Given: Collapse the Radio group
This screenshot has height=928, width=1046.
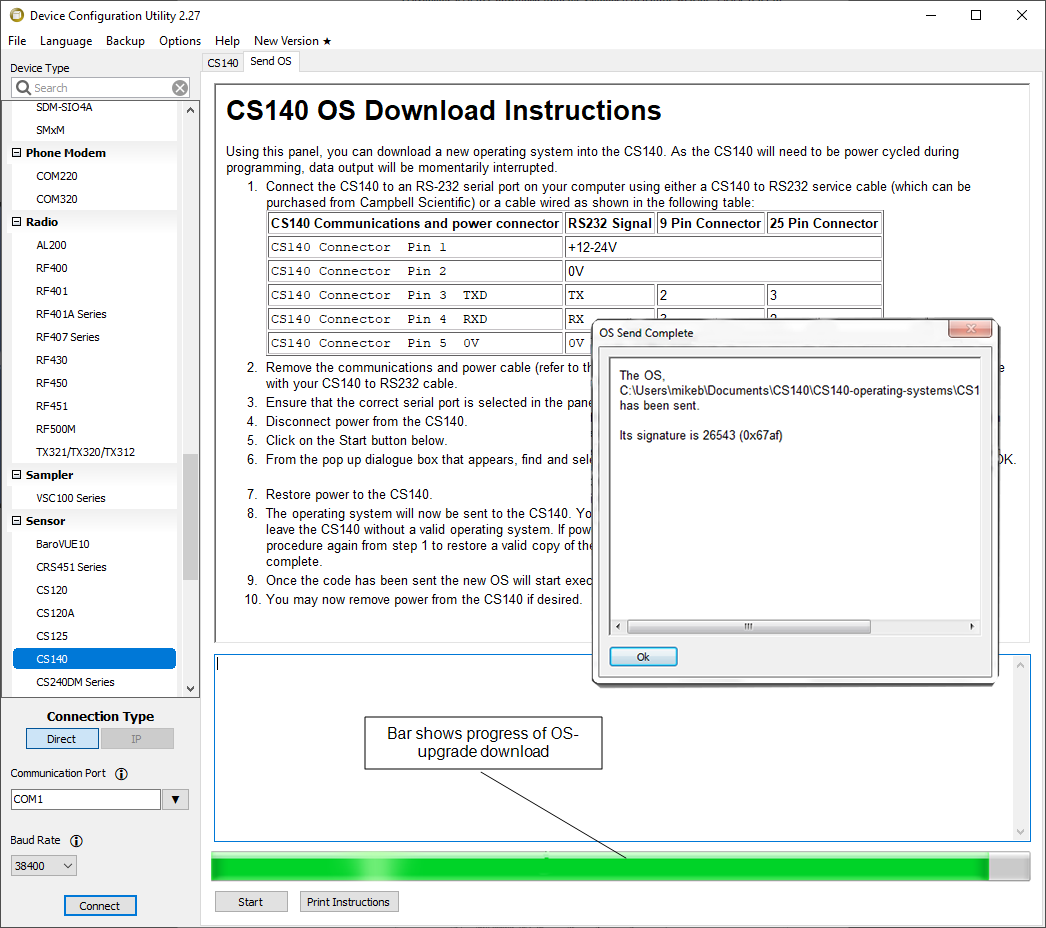Looking at the screenshot, I should click(17, 221).
